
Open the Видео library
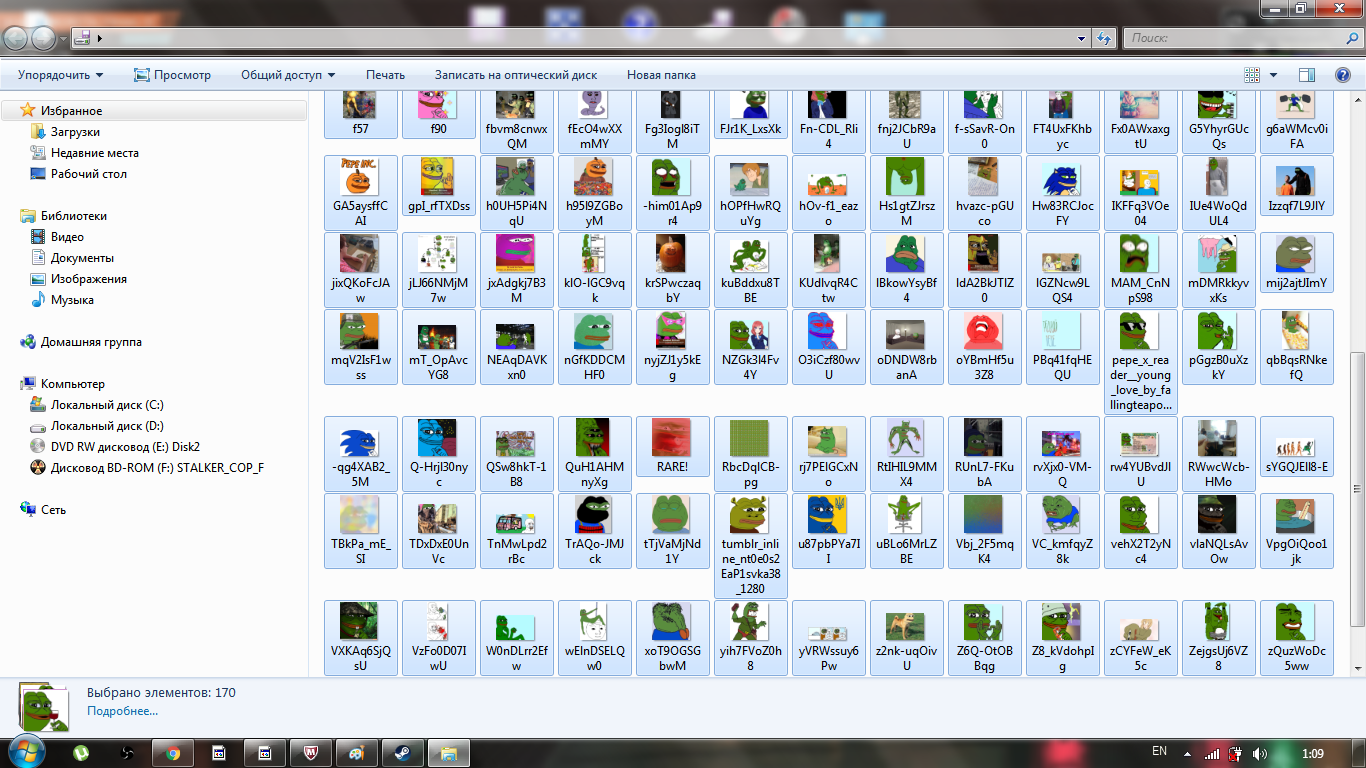coord(67,237)
